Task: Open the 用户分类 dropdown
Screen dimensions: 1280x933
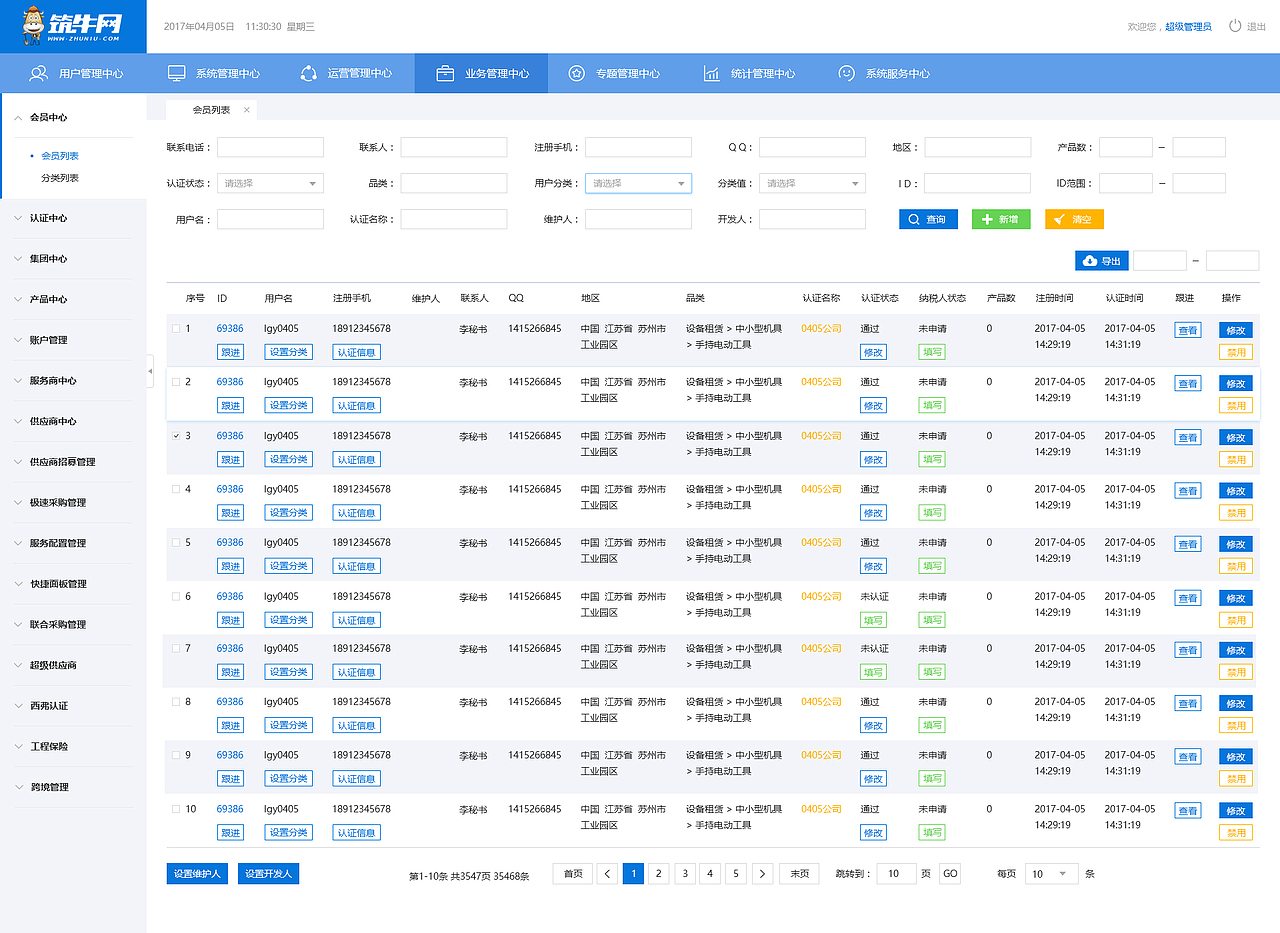Action: pyautogui.click(x=638, y=183)
